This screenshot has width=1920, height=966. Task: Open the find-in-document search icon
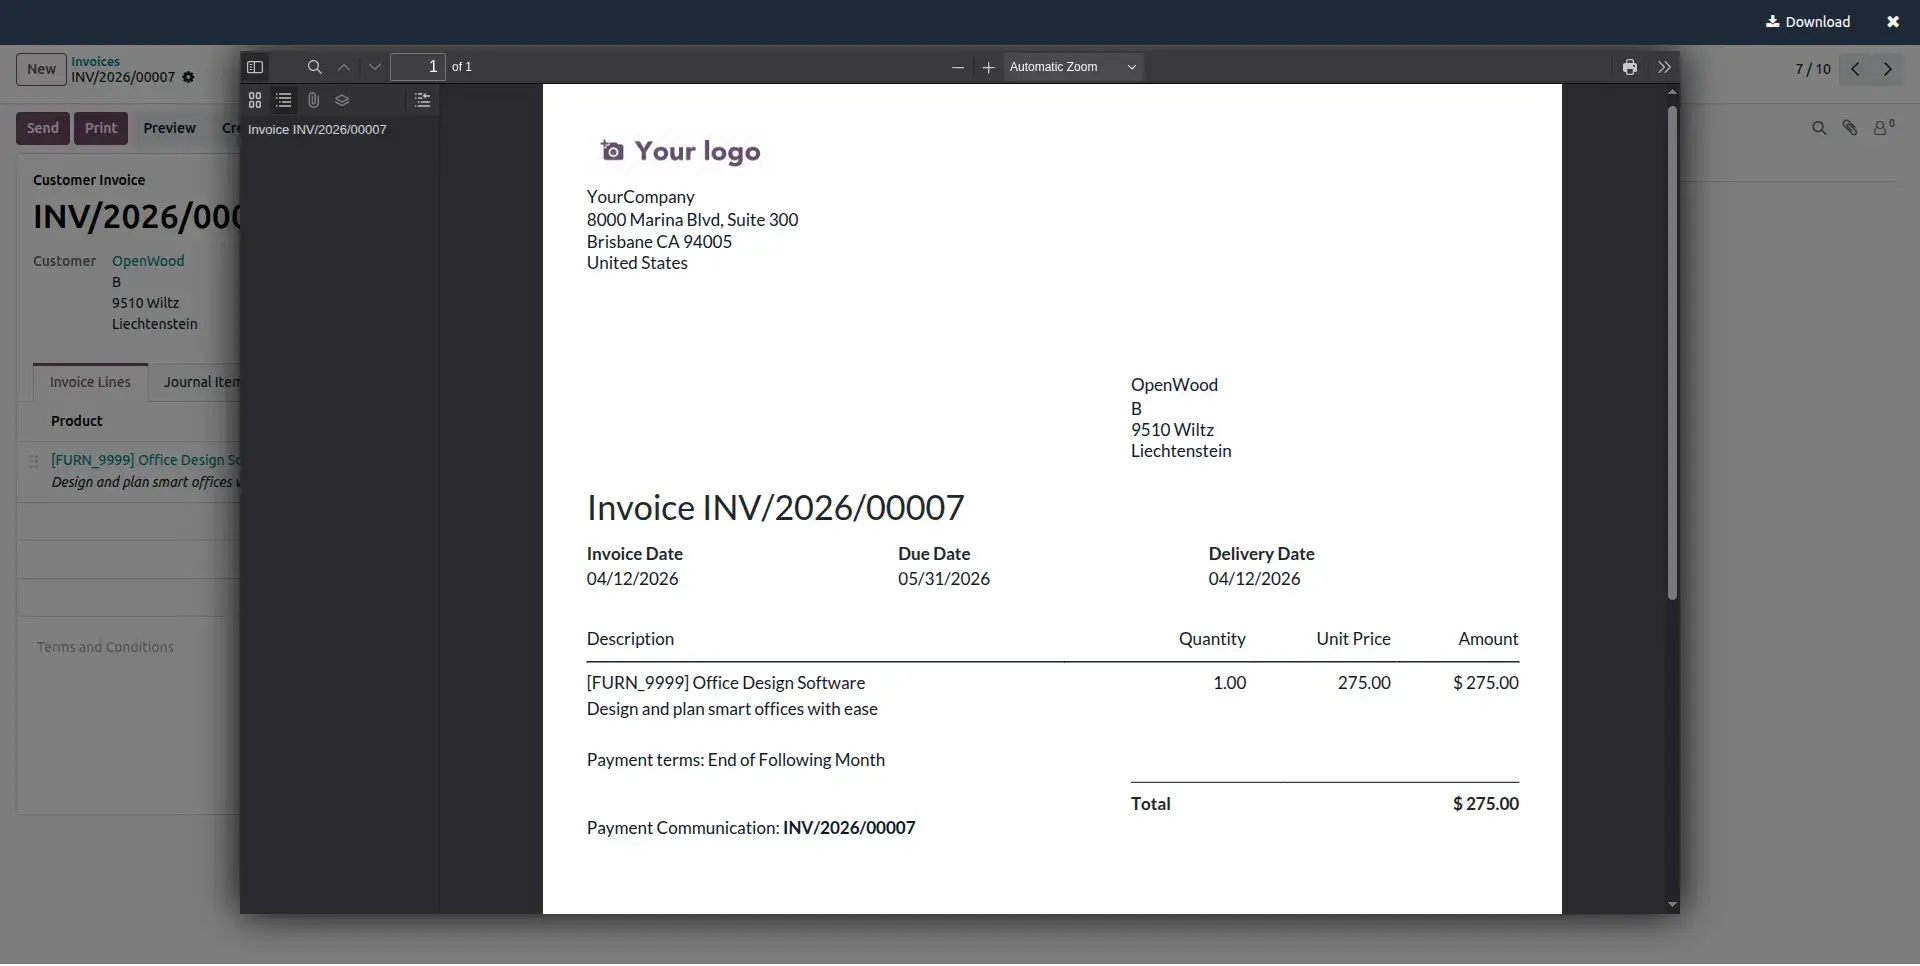(314, 67)
